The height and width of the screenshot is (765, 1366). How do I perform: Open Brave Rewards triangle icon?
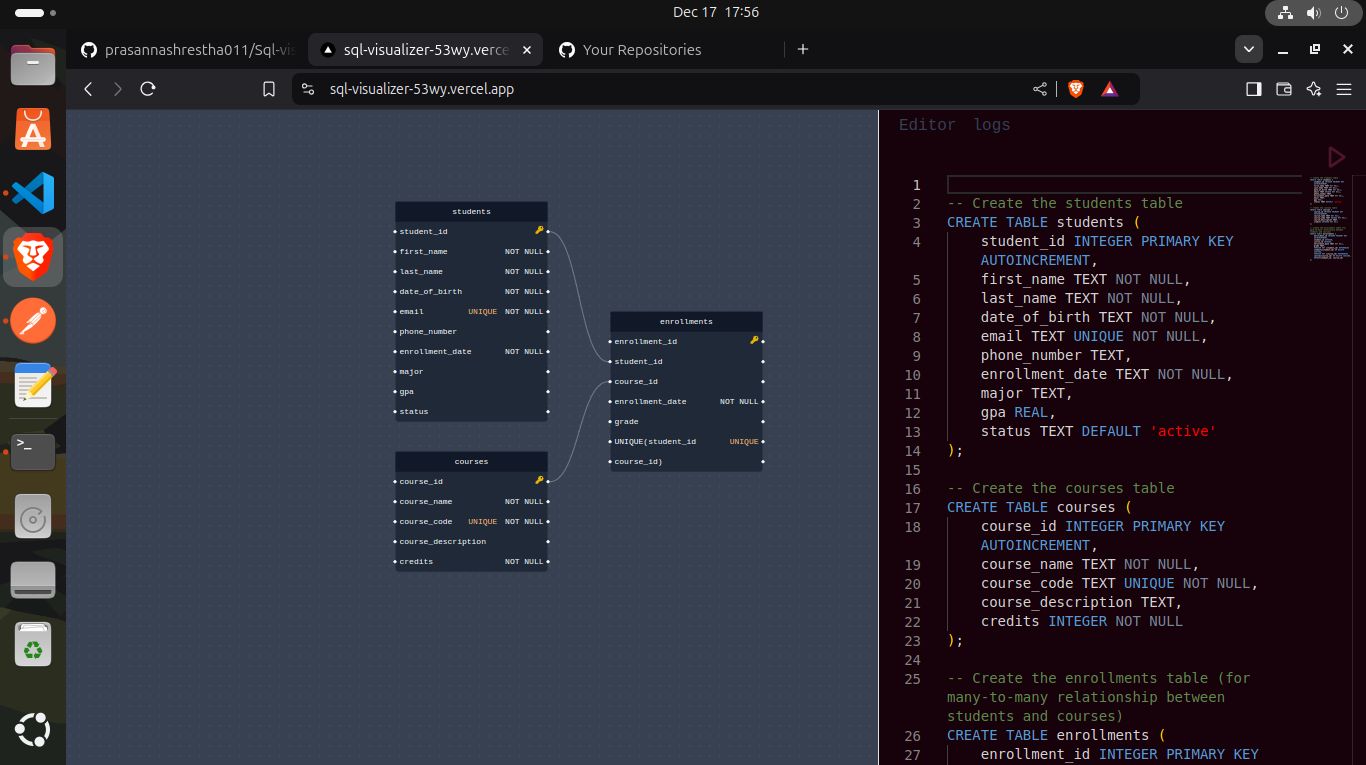[x=1110, y=89]
